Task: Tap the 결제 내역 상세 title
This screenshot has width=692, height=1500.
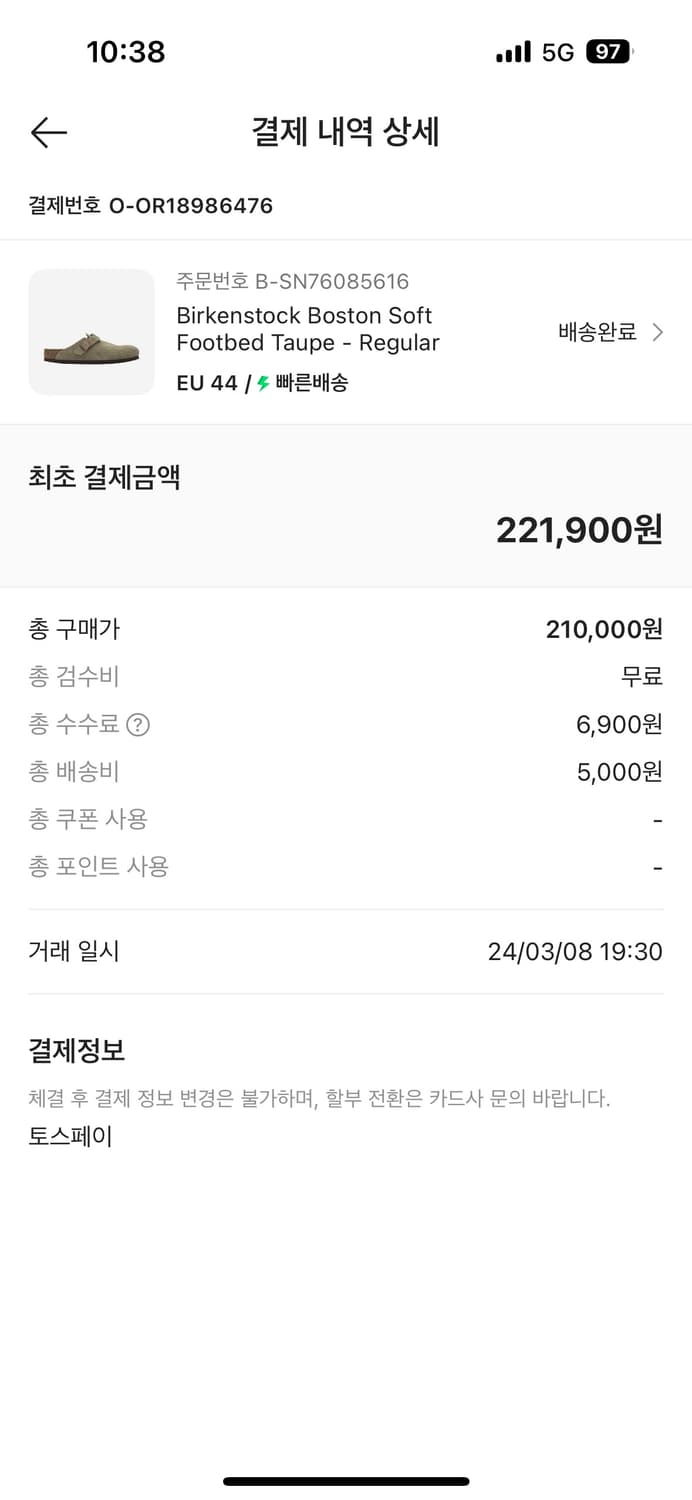Action: pos(346,132)
